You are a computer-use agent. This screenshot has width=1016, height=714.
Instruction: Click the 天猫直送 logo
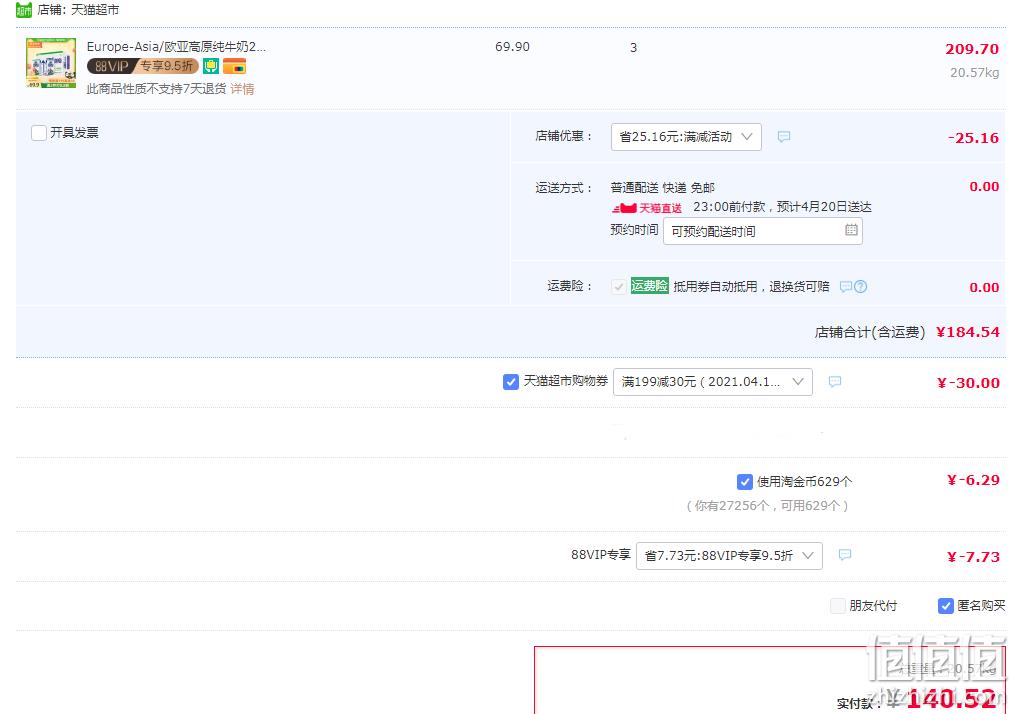pos(647,208)
